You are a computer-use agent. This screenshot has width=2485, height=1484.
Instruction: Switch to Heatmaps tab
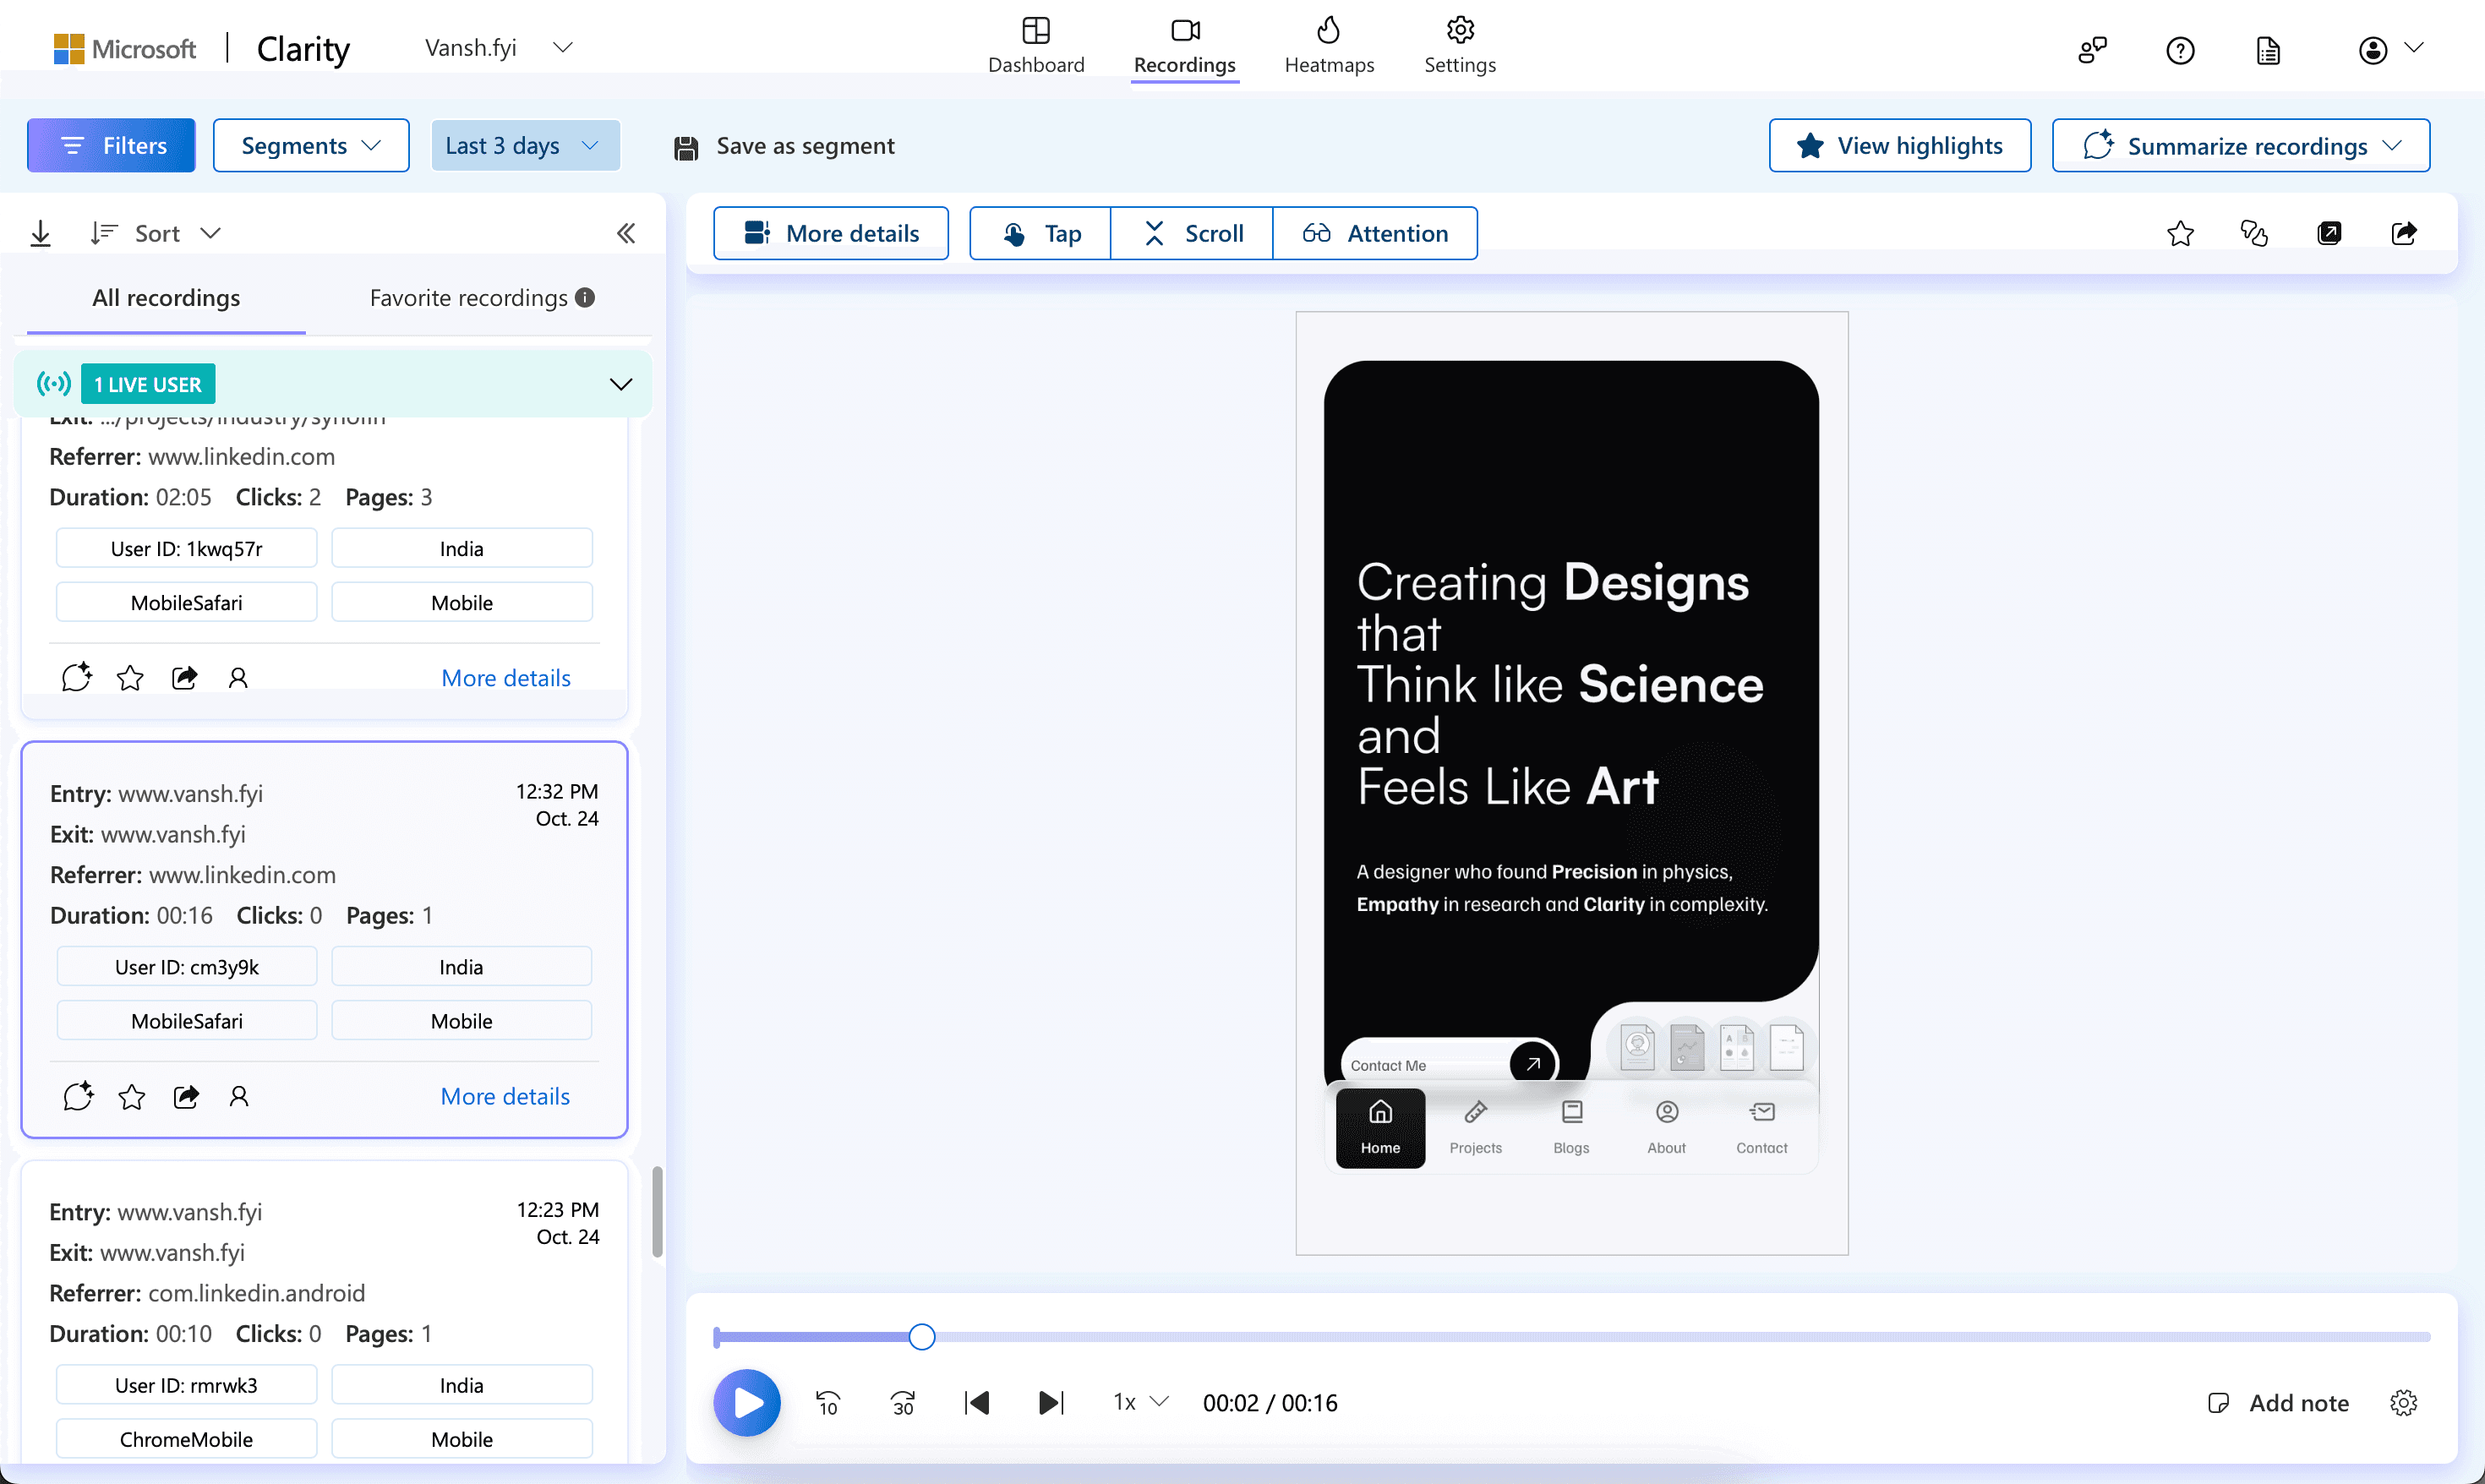[x=1328, y=46]
